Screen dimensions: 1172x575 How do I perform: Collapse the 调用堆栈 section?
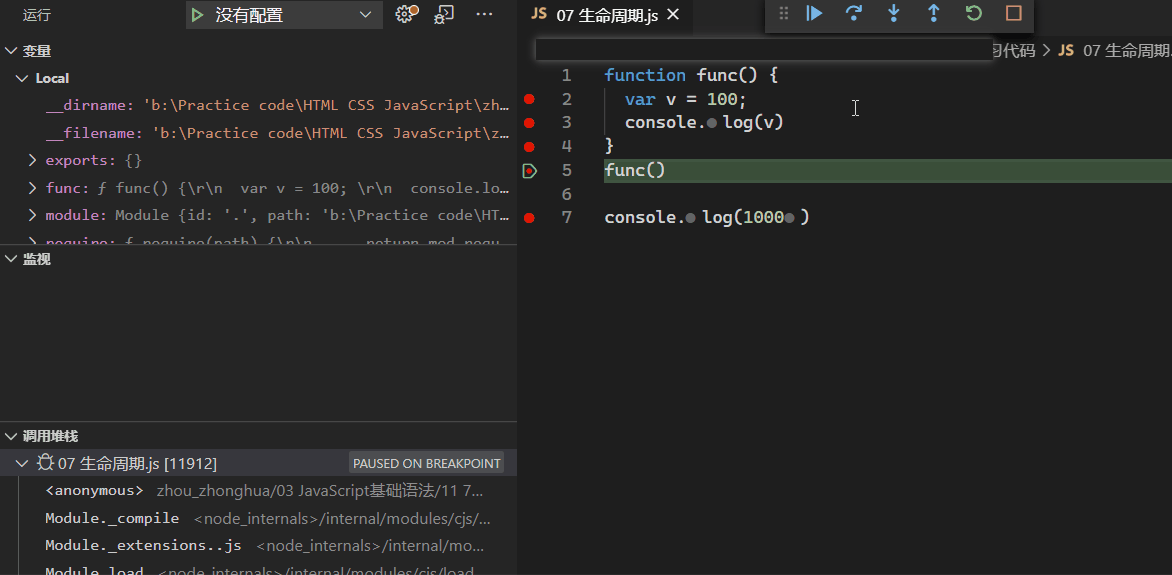pos(11,436)
